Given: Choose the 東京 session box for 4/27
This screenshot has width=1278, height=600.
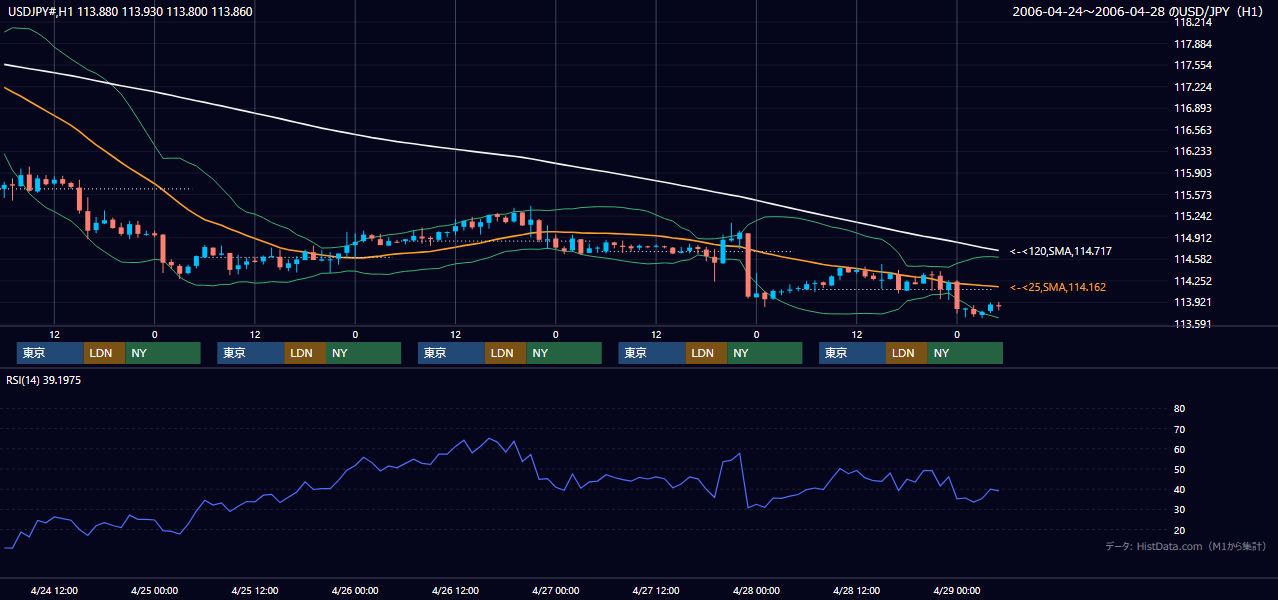Looking at the screenshot, I should (x=652, y=353).
